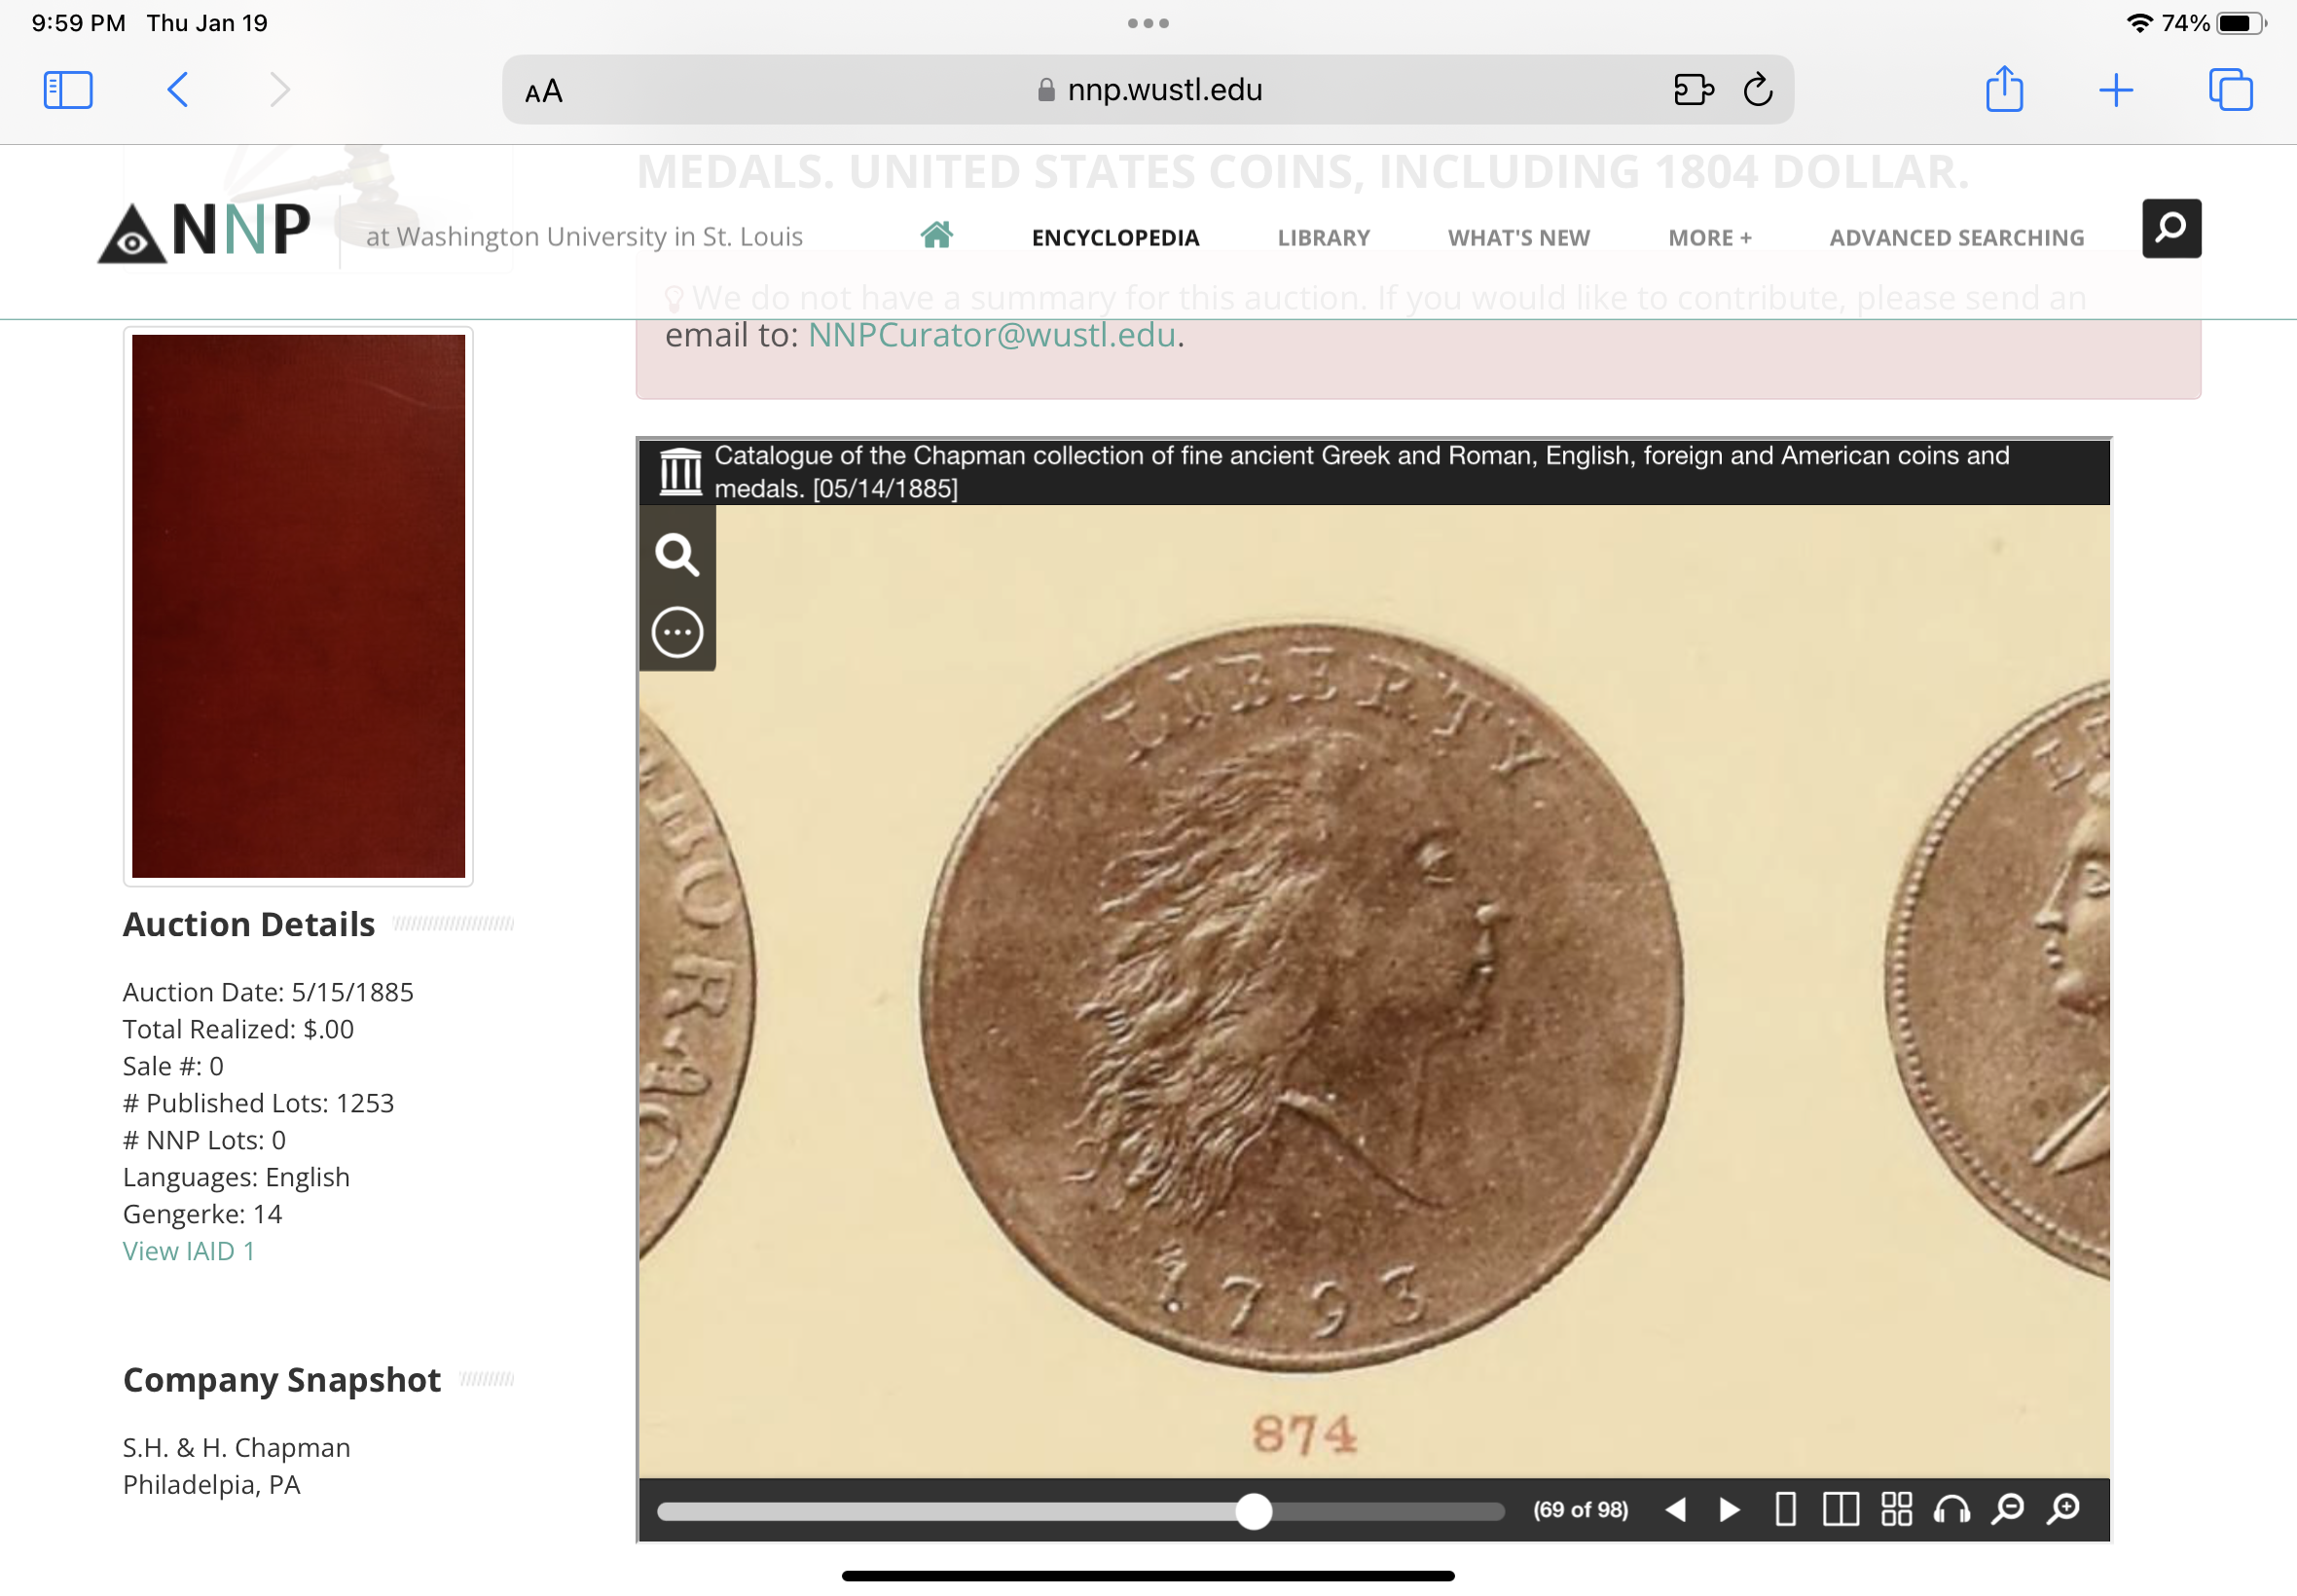Email NNPCurator@wustl.edu link
This screenshot has width=2297, height=1596.
[x=991, y=335]
